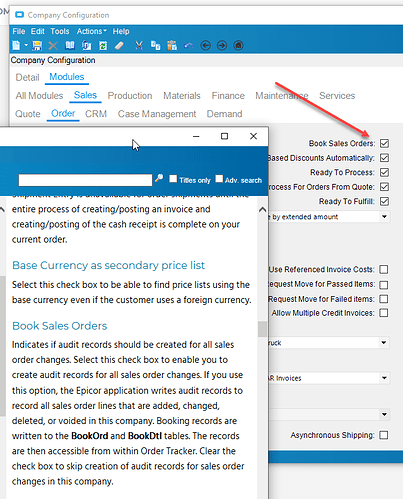This screenshot has height=499, width=403.
Task: Open the Tools menu
Action: [x=60, y=31]
